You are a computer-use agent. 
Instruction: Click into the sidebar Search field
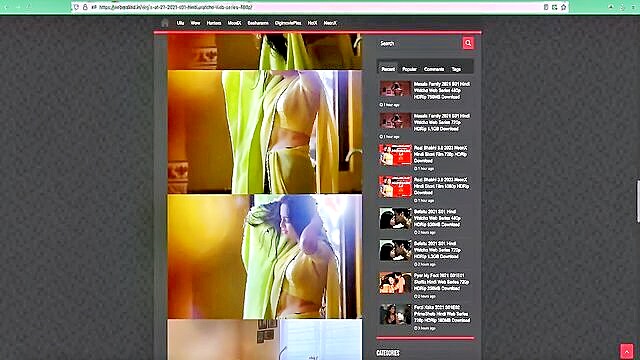pos(419,43)
